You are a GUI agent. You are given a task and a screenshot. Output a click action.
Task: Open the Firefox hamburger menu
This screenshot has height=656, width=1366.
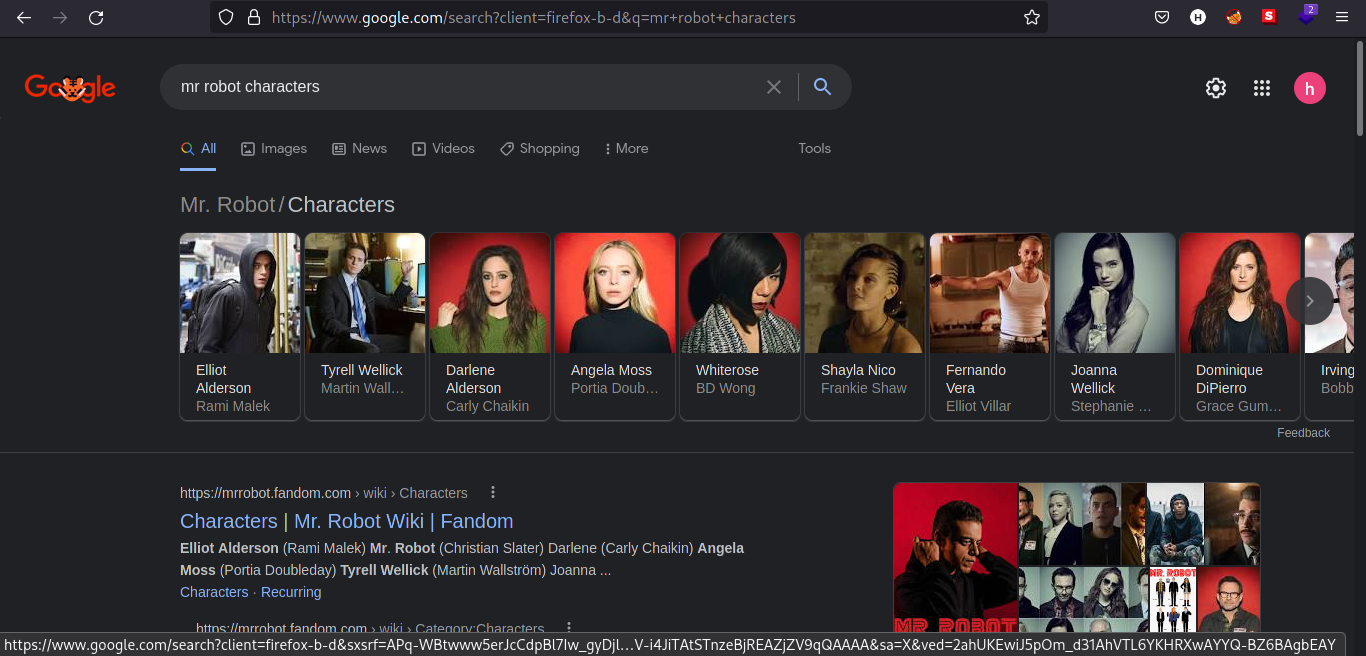coord(1342,17)
